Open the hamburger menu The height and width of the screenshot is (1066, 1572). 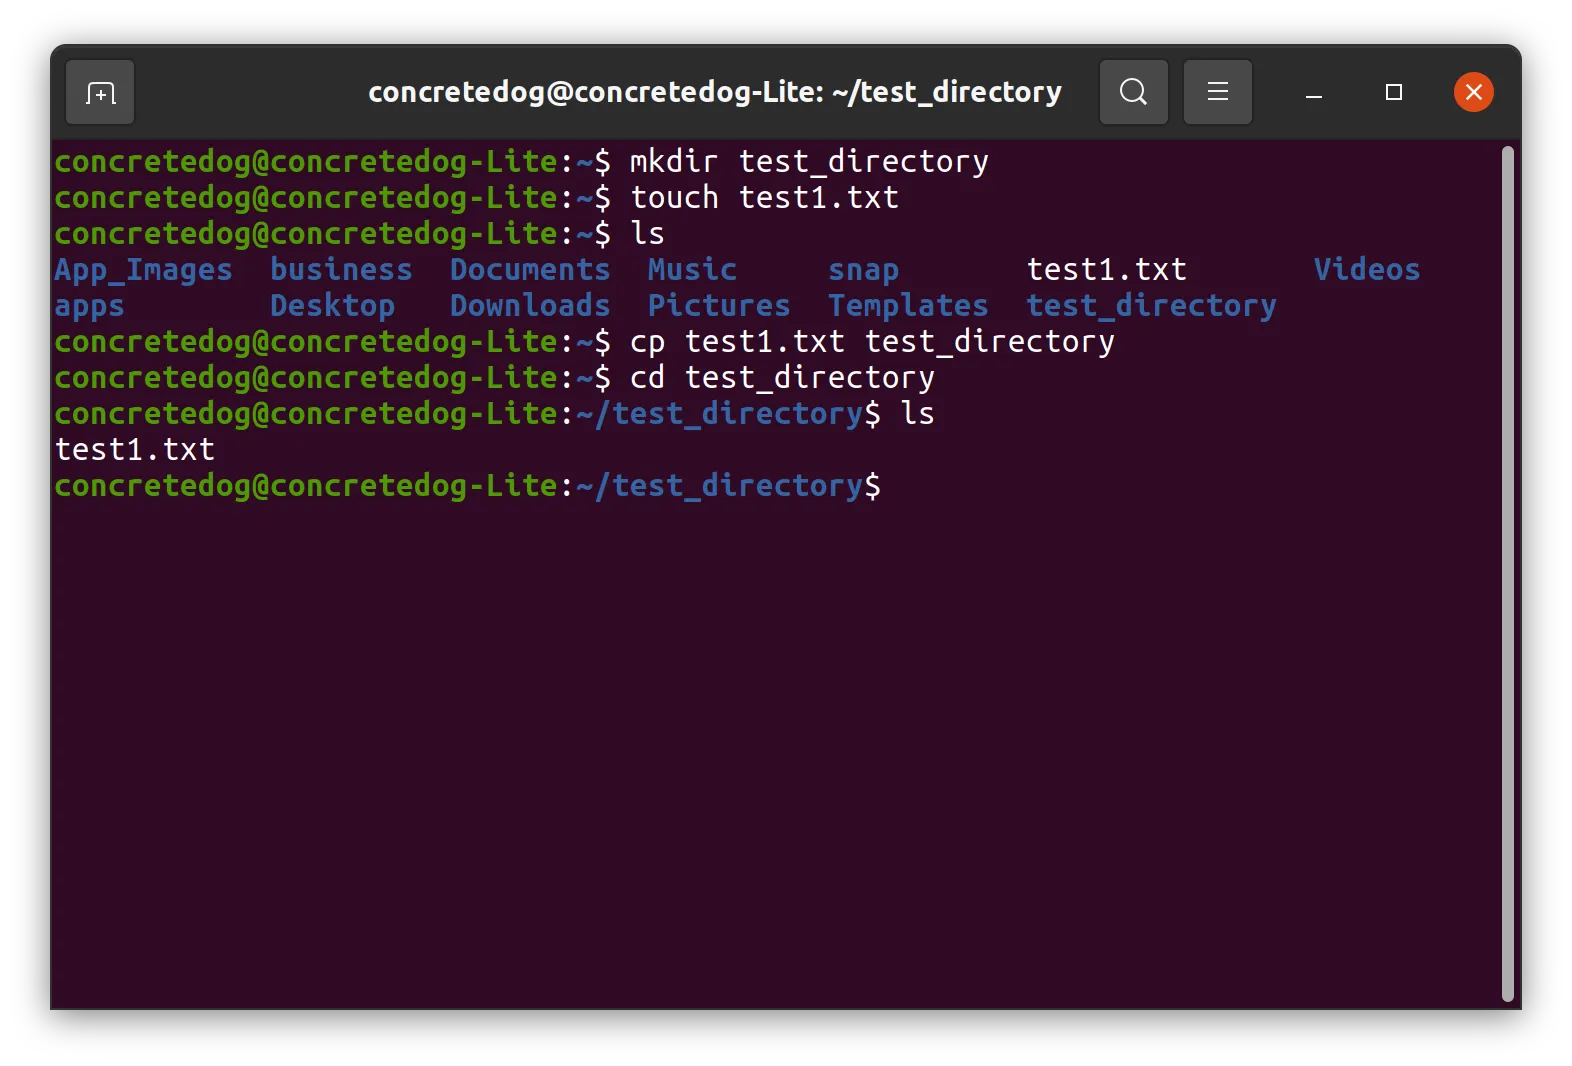[x=1217, y=93]
